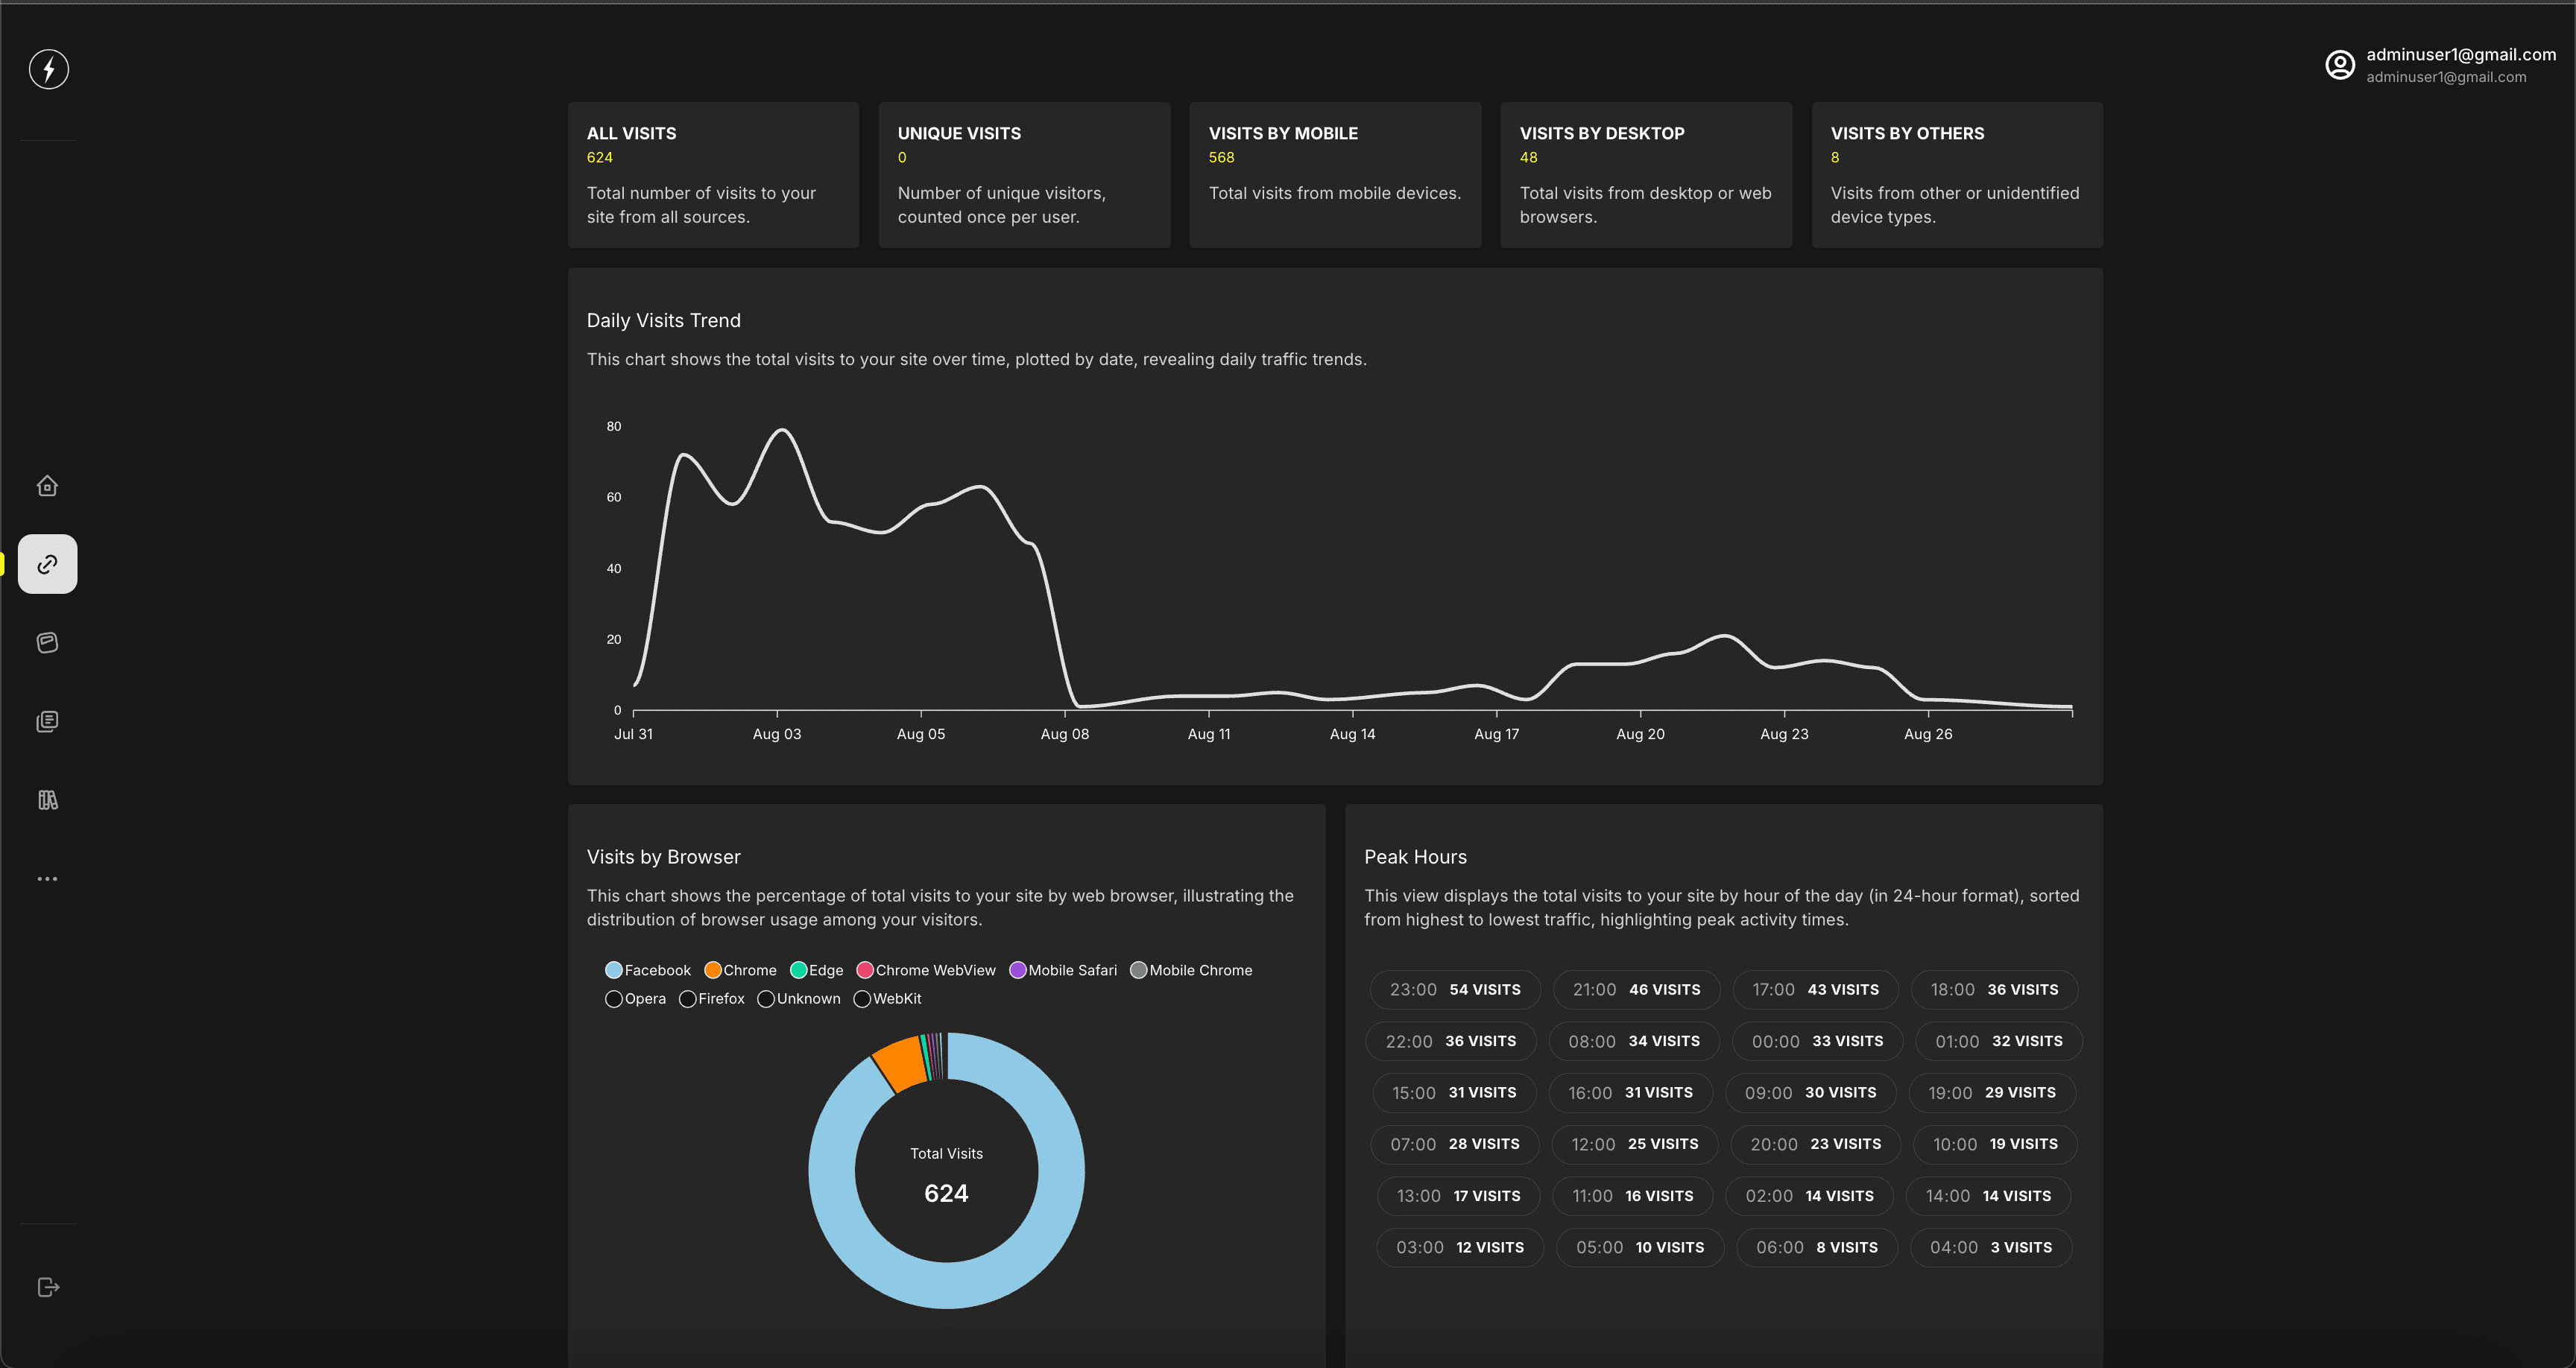Image resolution: width=2576 pixels, height=1368 pixels.
Task: Click the 08:00 34 VISITS chip
Action: click(x=1634, y=1042)
